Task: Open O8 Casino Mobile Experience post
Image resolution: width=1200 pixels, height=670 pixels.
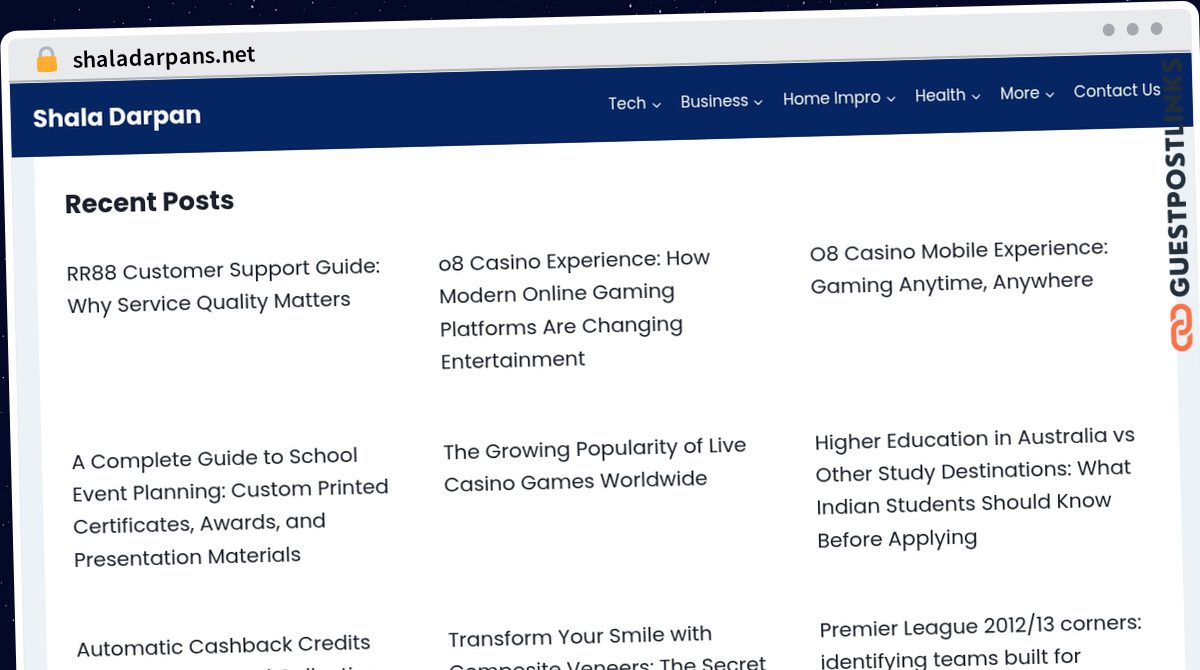Action: [959, 267]
